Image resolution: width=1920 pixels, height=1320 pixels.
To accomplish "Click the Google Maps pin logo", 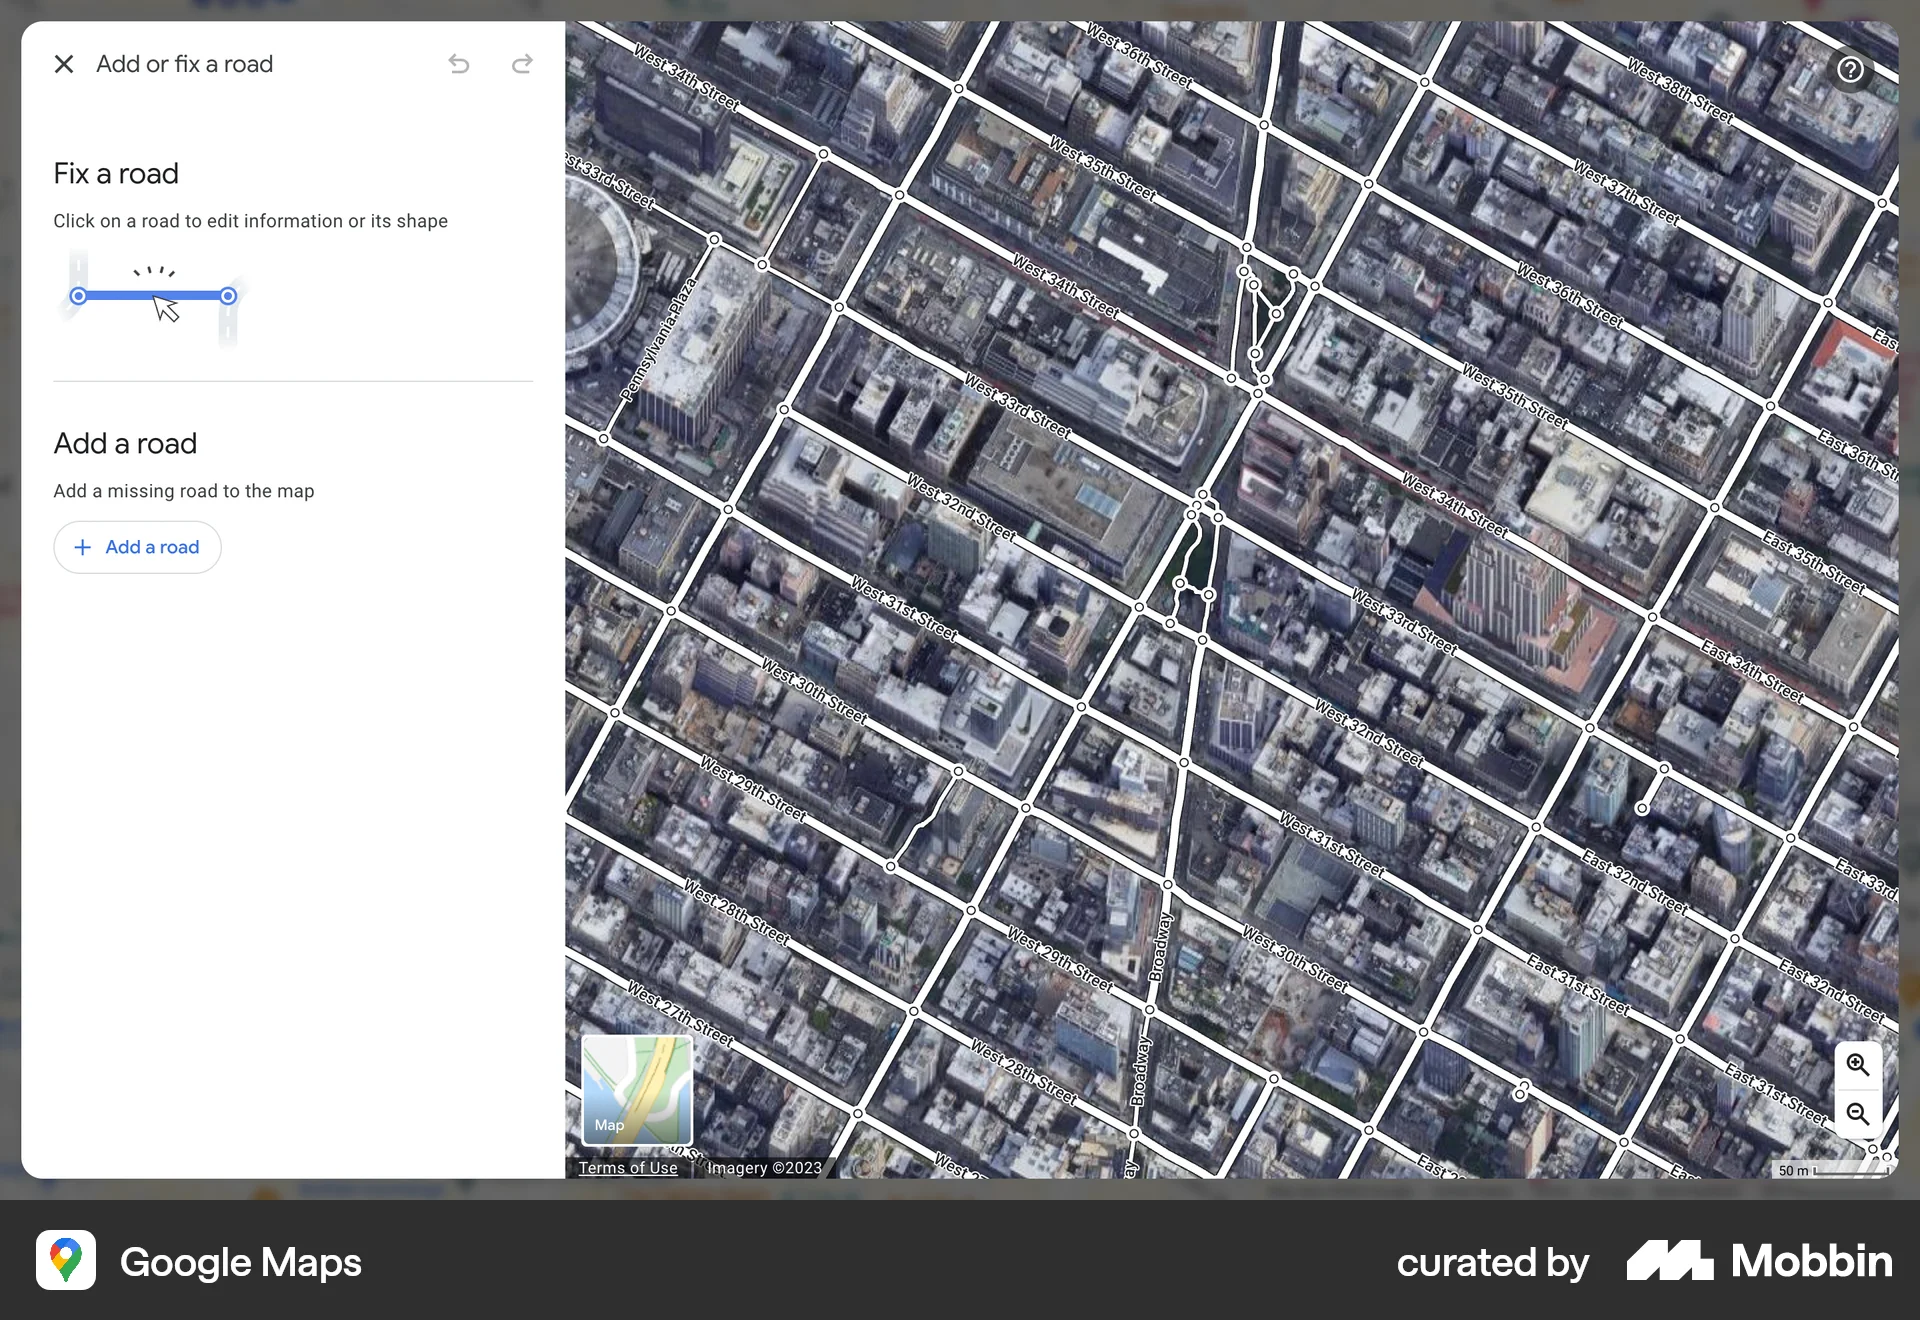I will tap(64, 1261).
